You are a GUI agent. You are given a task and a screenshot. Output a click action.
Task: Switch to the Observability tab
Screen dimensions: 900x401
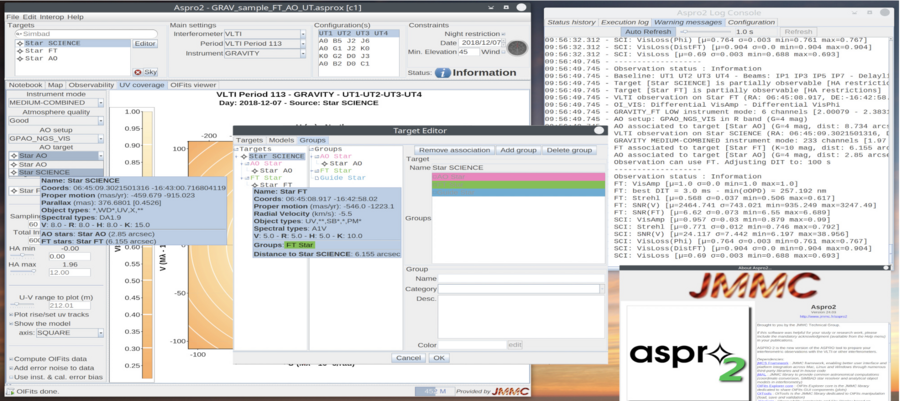[91, 85]
